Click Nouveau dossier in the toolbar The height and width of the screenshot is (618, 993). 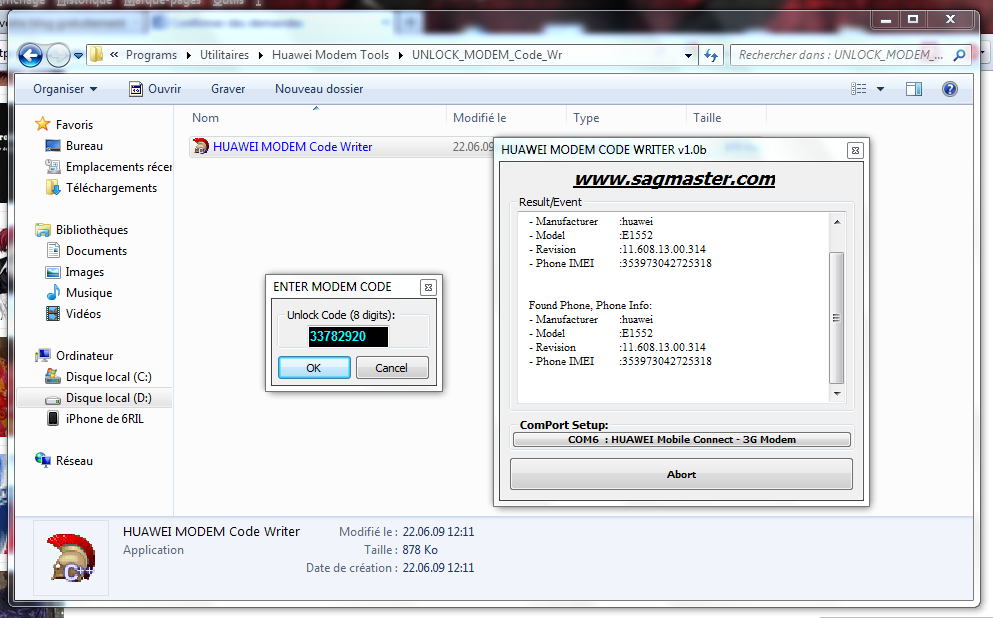click(x=319, y=89)
